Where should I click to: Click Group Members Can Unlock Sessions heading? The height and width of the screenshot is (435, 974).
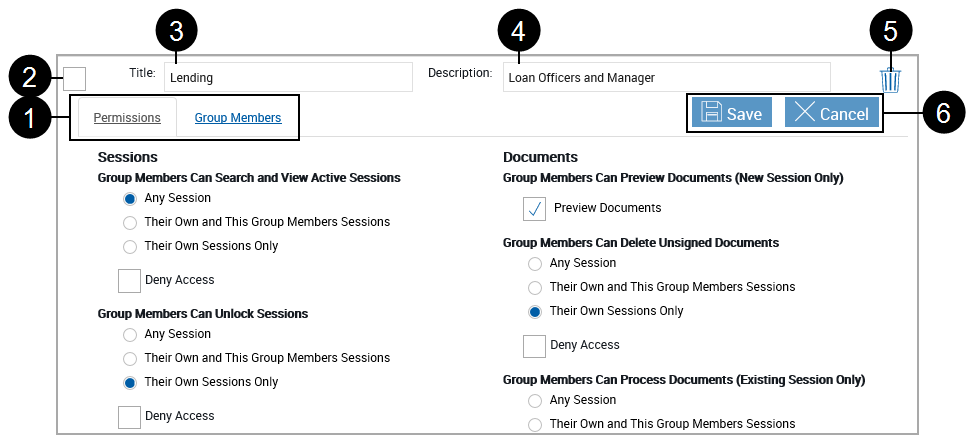[x=203, y=314]
